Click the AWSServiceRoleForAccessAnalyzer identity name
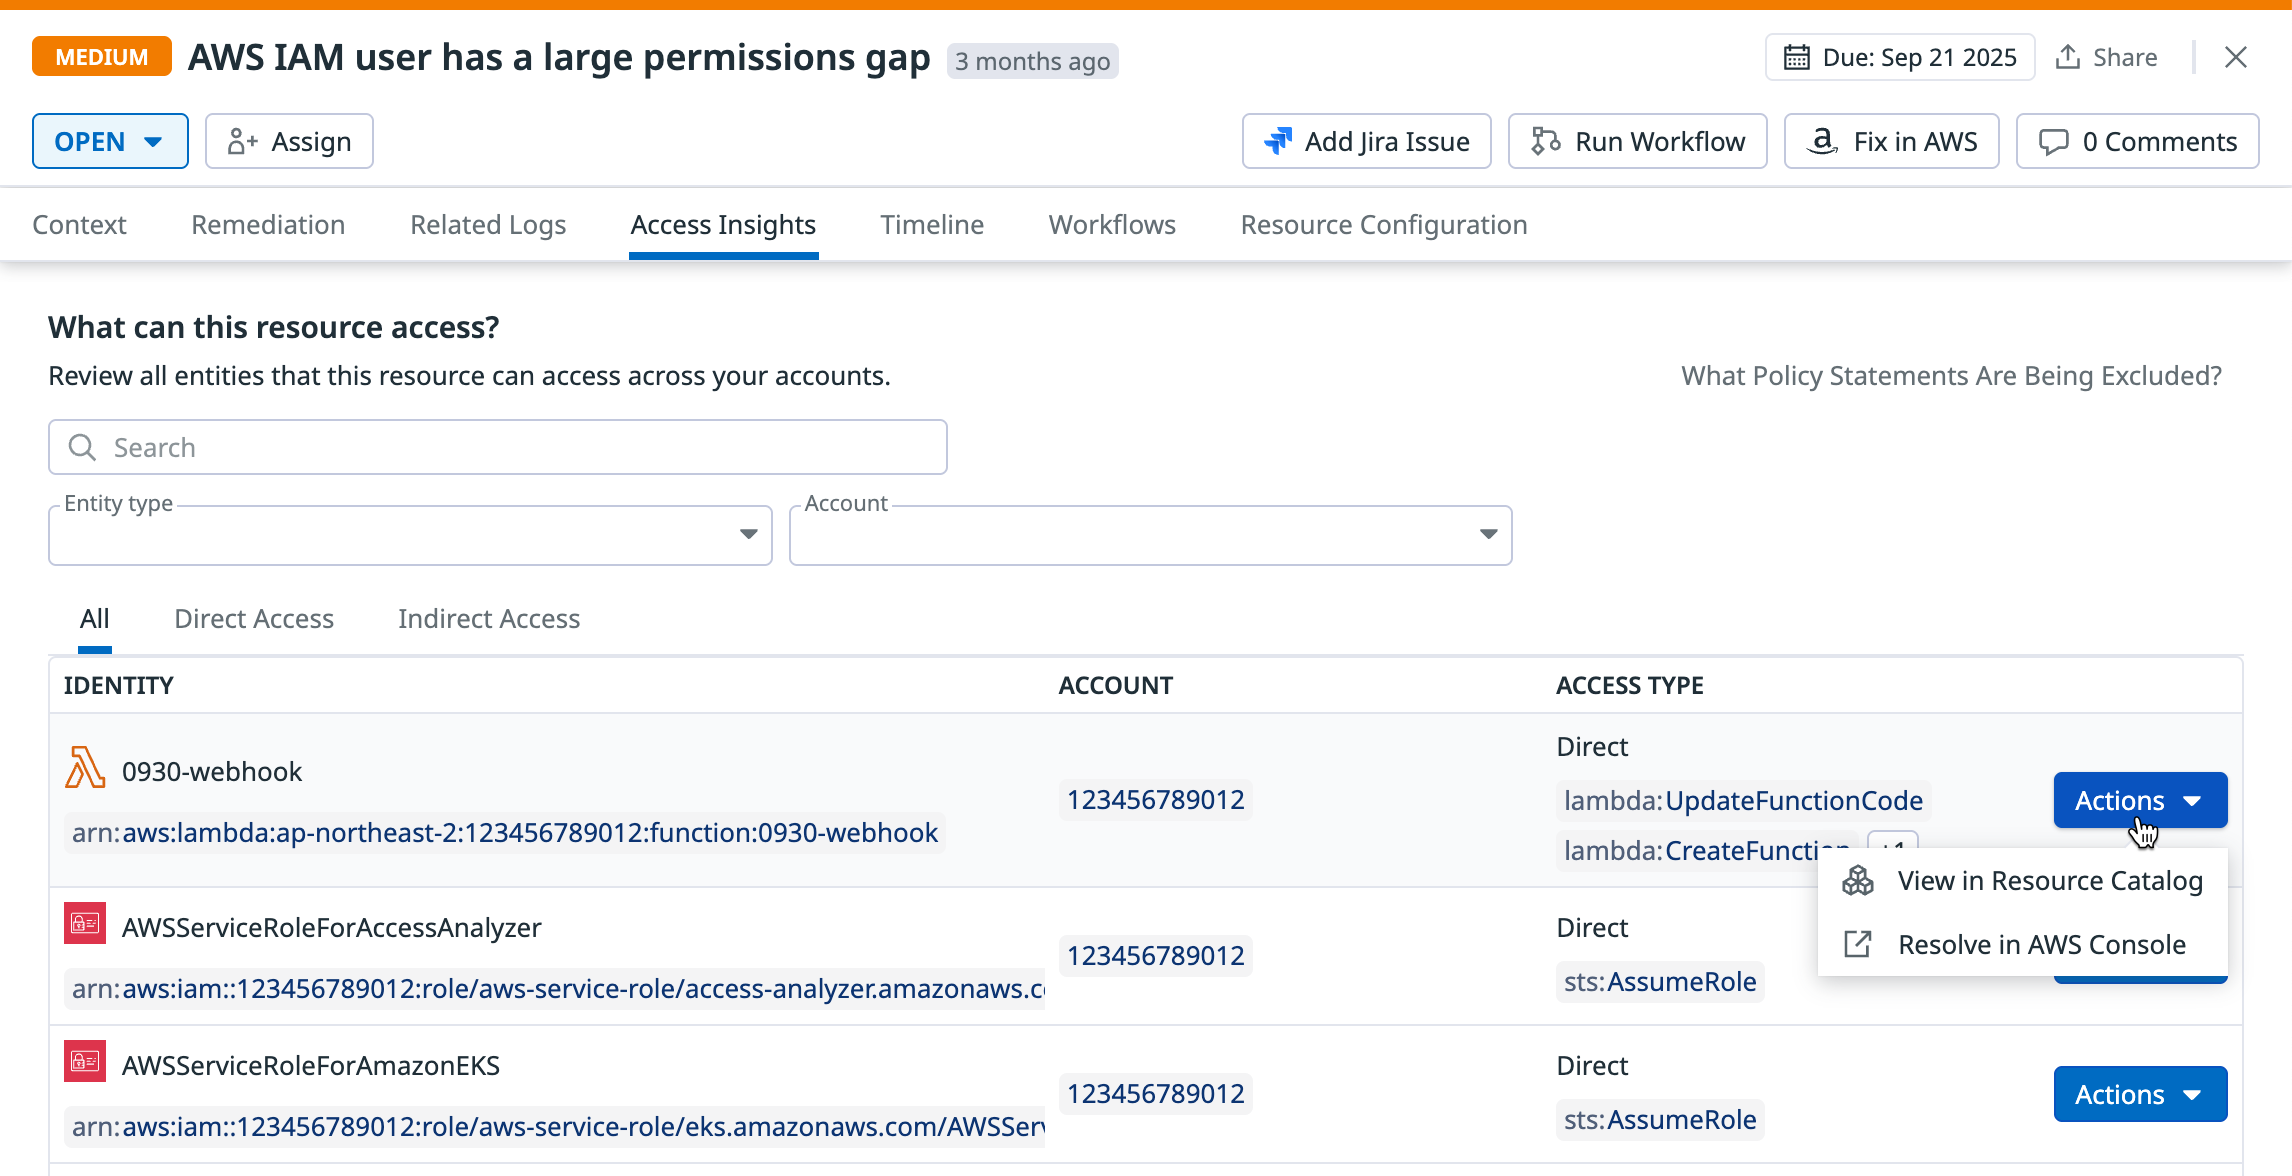Screen dimensions: 2292x1176 pyautogui.click(x=331, y=927)
